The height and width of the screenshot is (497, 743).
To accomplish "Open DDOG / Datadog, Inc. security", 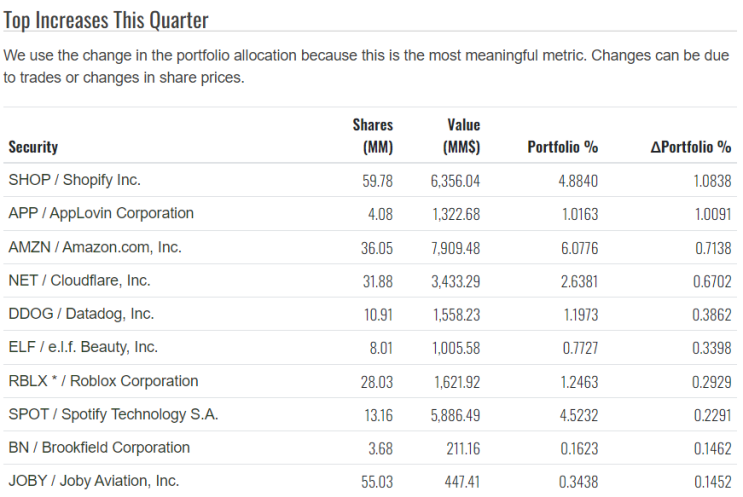I will (x=81, y=314).
